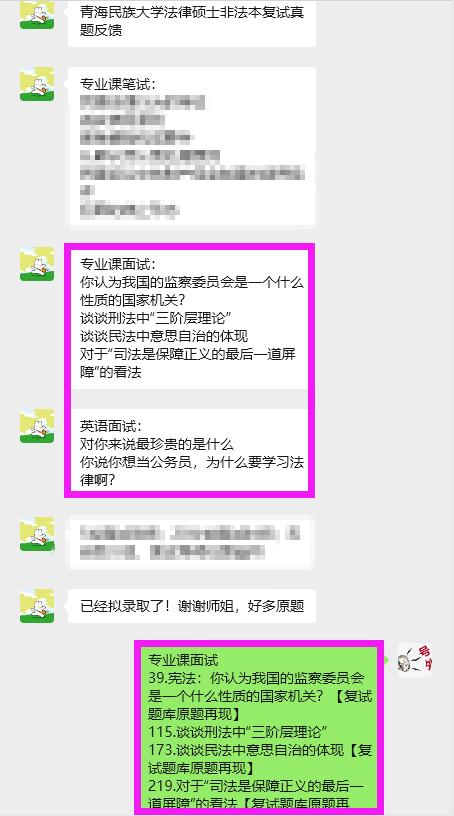Click 英语面试： heading line
Image resolution: width=454 pixels, height=816 pixels.
click(x=110, y=427)
